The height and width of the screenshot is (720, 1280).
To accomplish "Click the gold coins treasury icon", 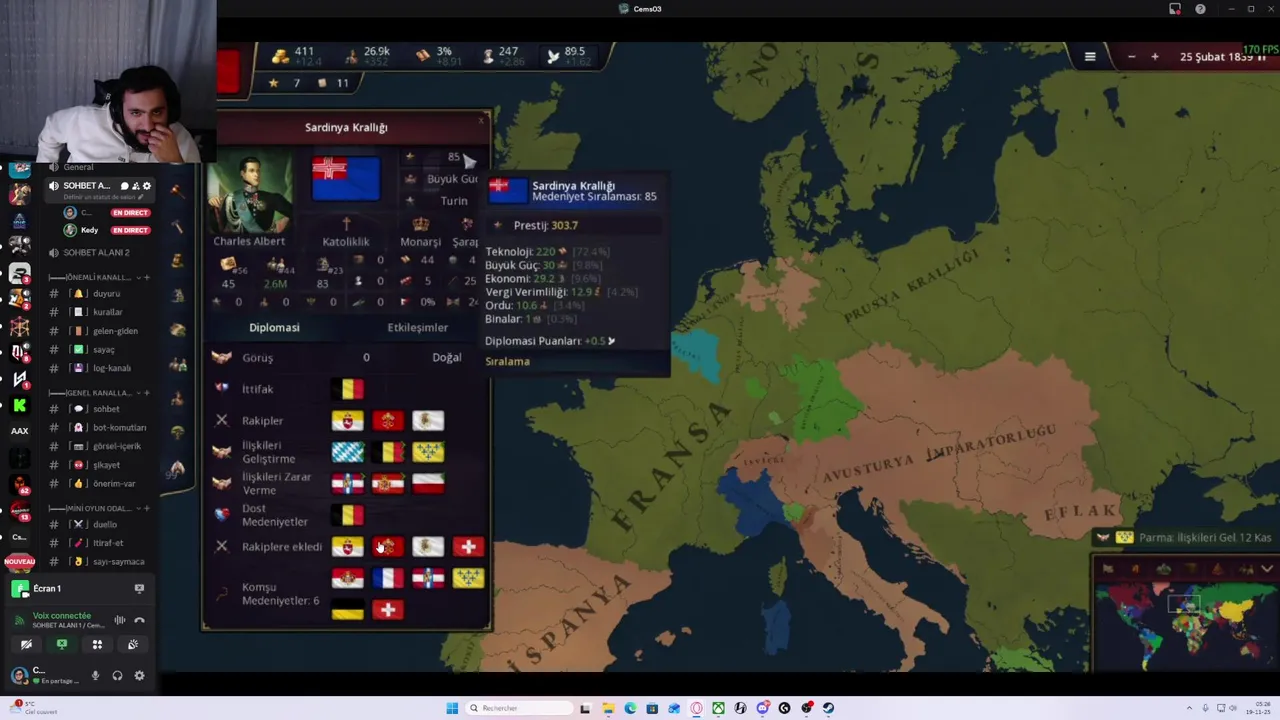I will (x=281, y=56).
